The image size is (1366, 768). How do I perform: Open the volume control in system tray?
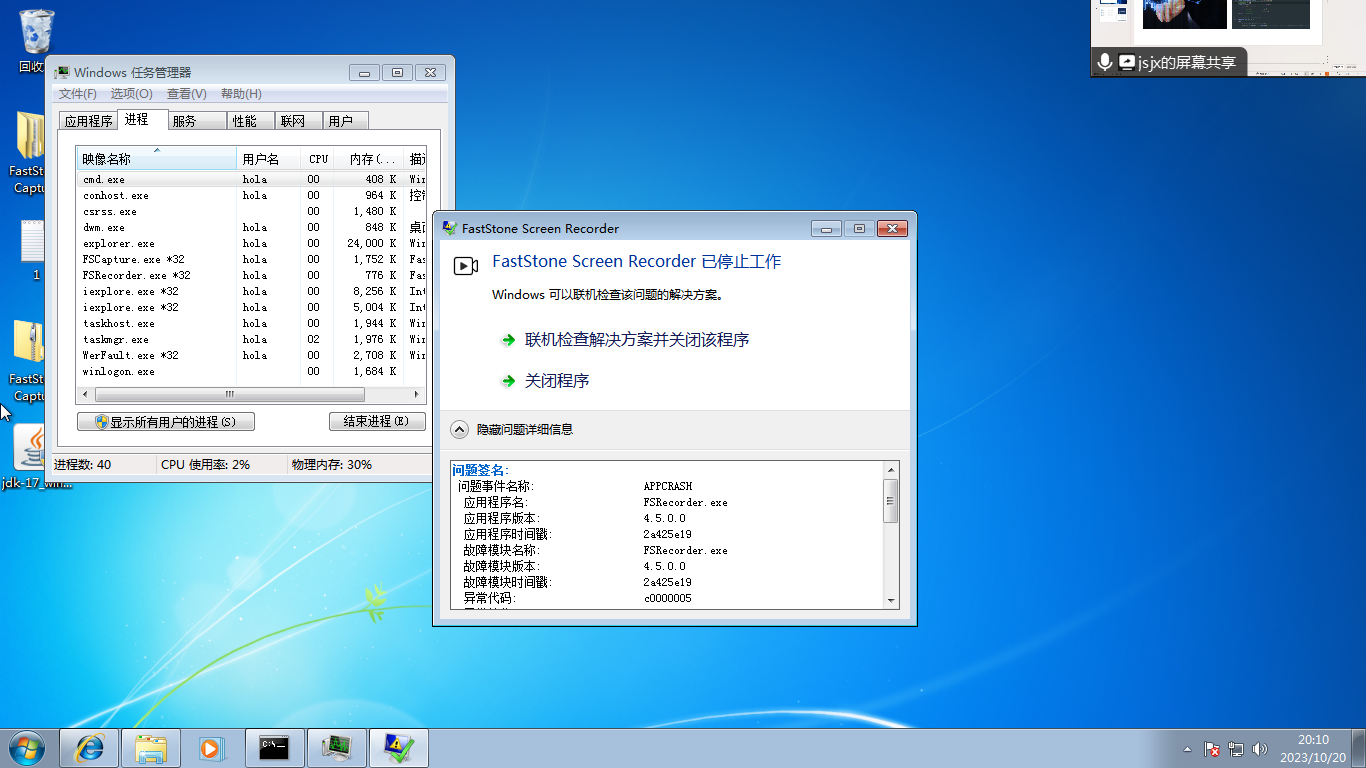1258,748
